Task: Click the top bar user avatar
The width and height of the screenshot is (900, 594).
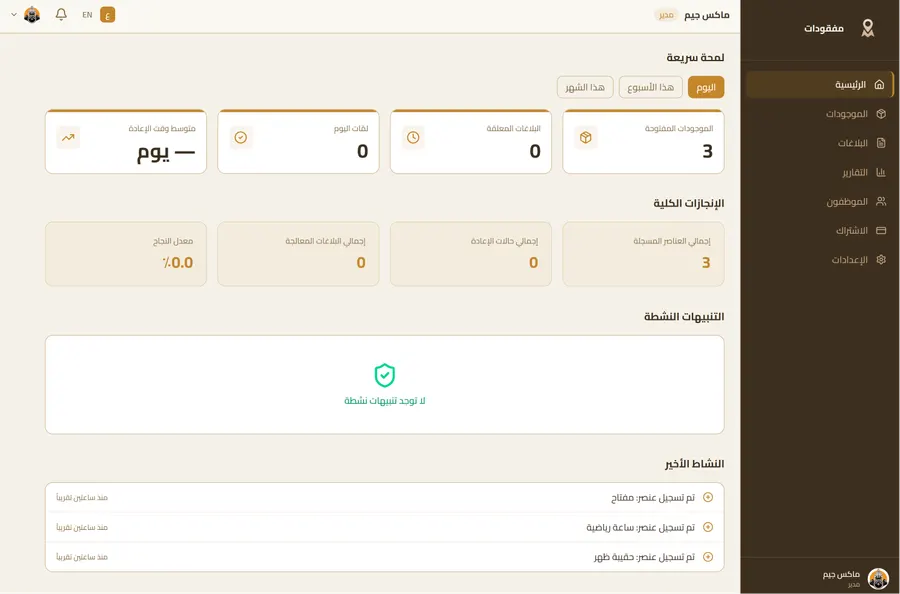Action: pos(32,15)
